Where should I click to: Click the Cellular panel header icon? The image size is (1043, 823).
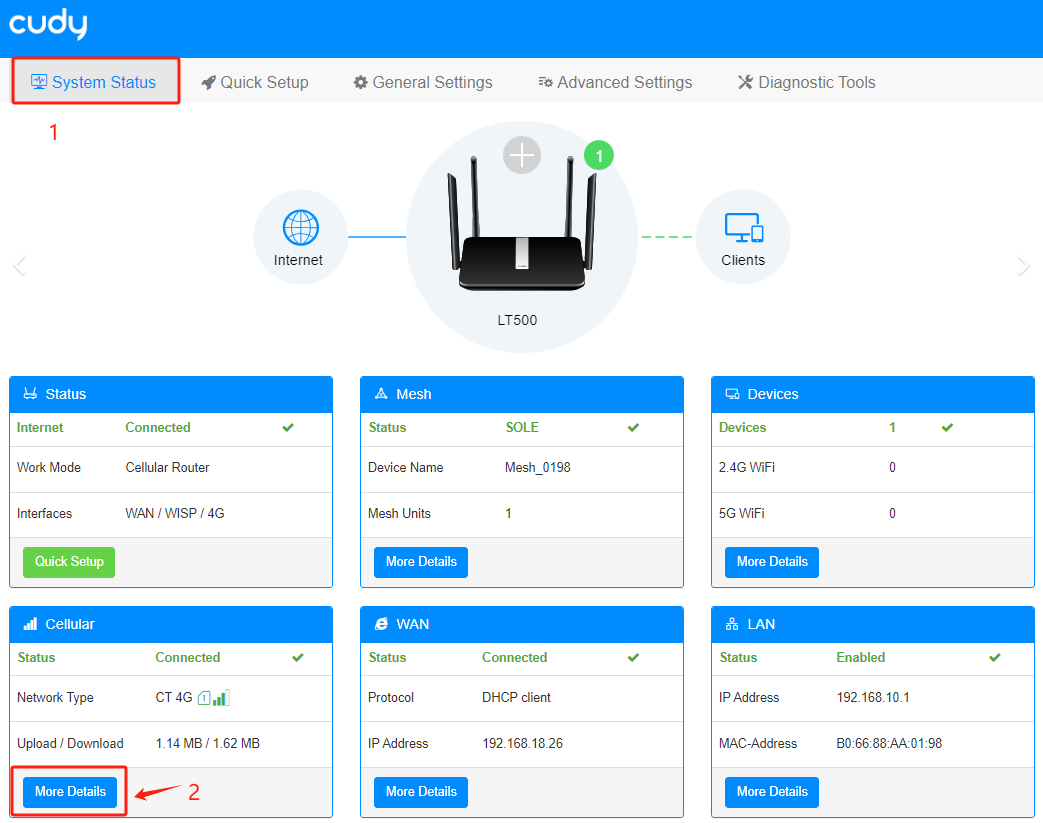point(30,624)
